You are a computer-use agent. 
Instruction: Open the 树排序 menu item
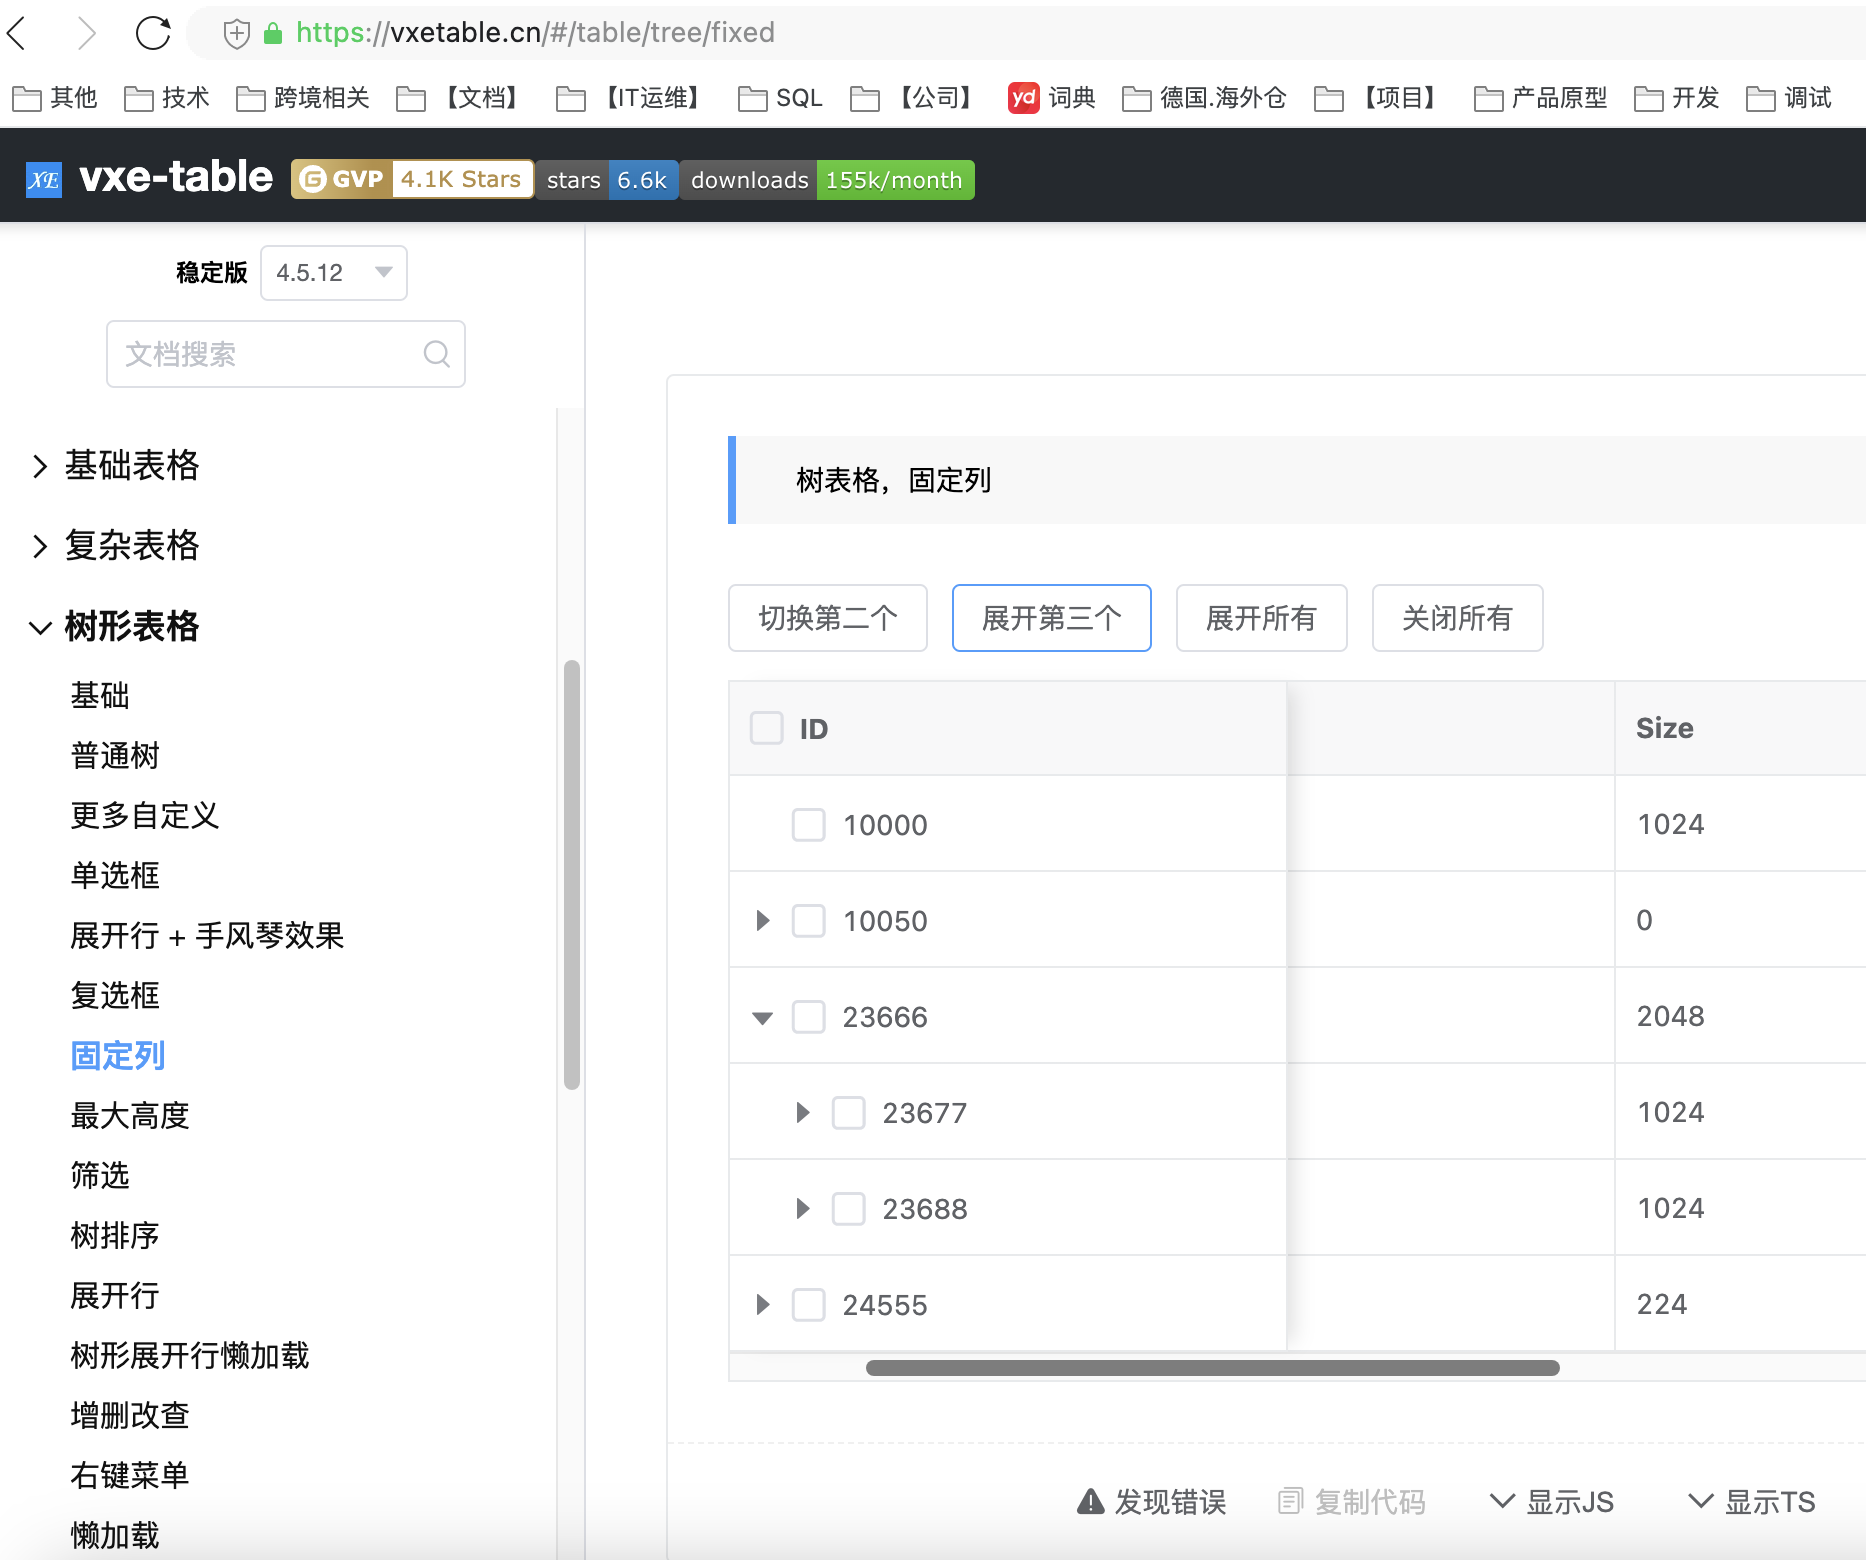coord(115,1235)
